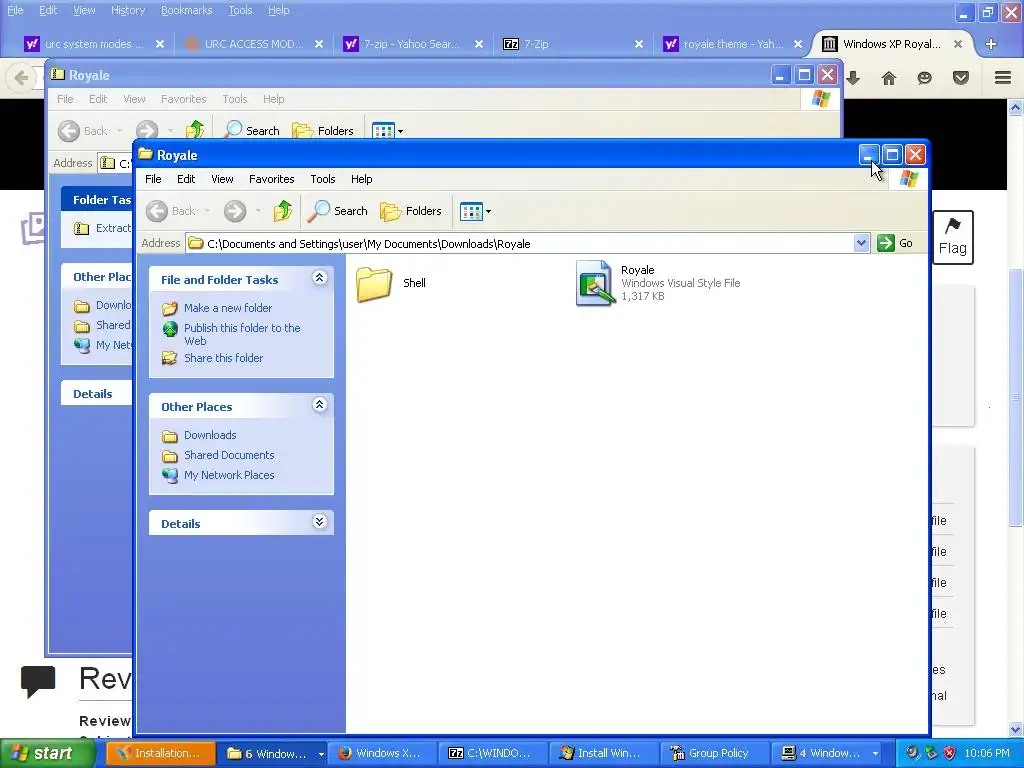The height and width of the screenshot is (768, 1024).
Task: Click the Back button in front Royale window
Action: click(171, 211)
